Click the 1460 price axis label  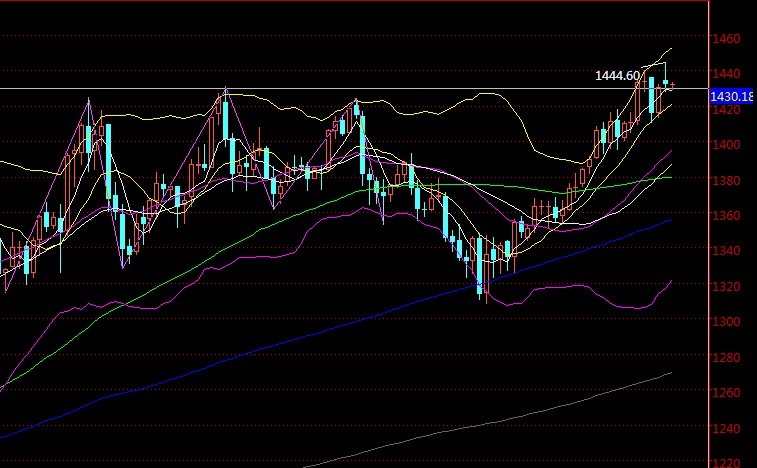point(726,39)
